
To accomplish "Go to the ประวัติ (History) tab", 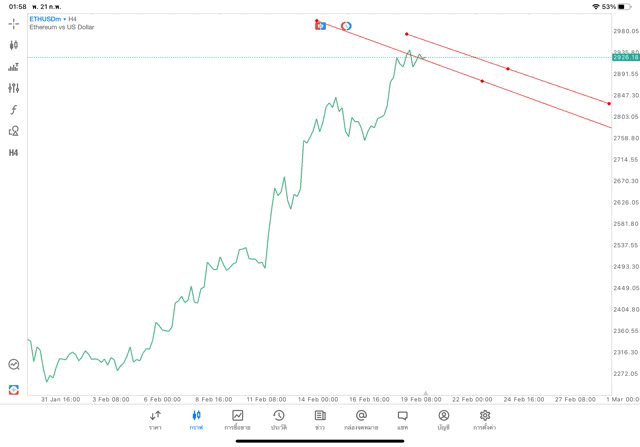I will click(x=279, y=419).
